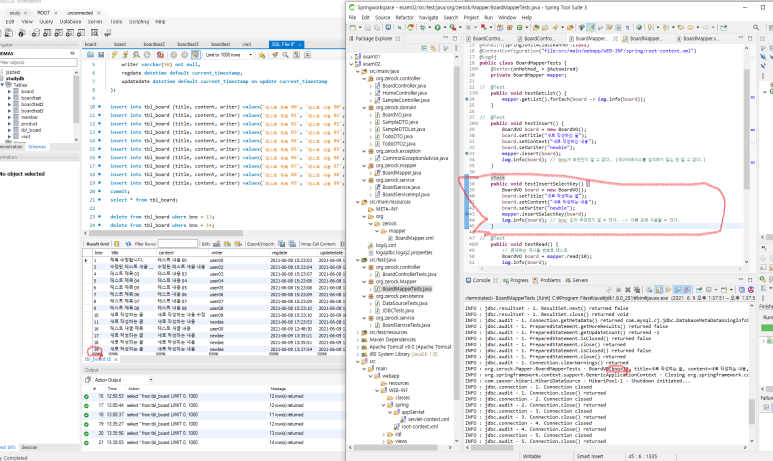The image size is (773, 461).
Task: Switch to the Schemas tab in Navigator
Action: pyautogui.click(x=37, y=147)
